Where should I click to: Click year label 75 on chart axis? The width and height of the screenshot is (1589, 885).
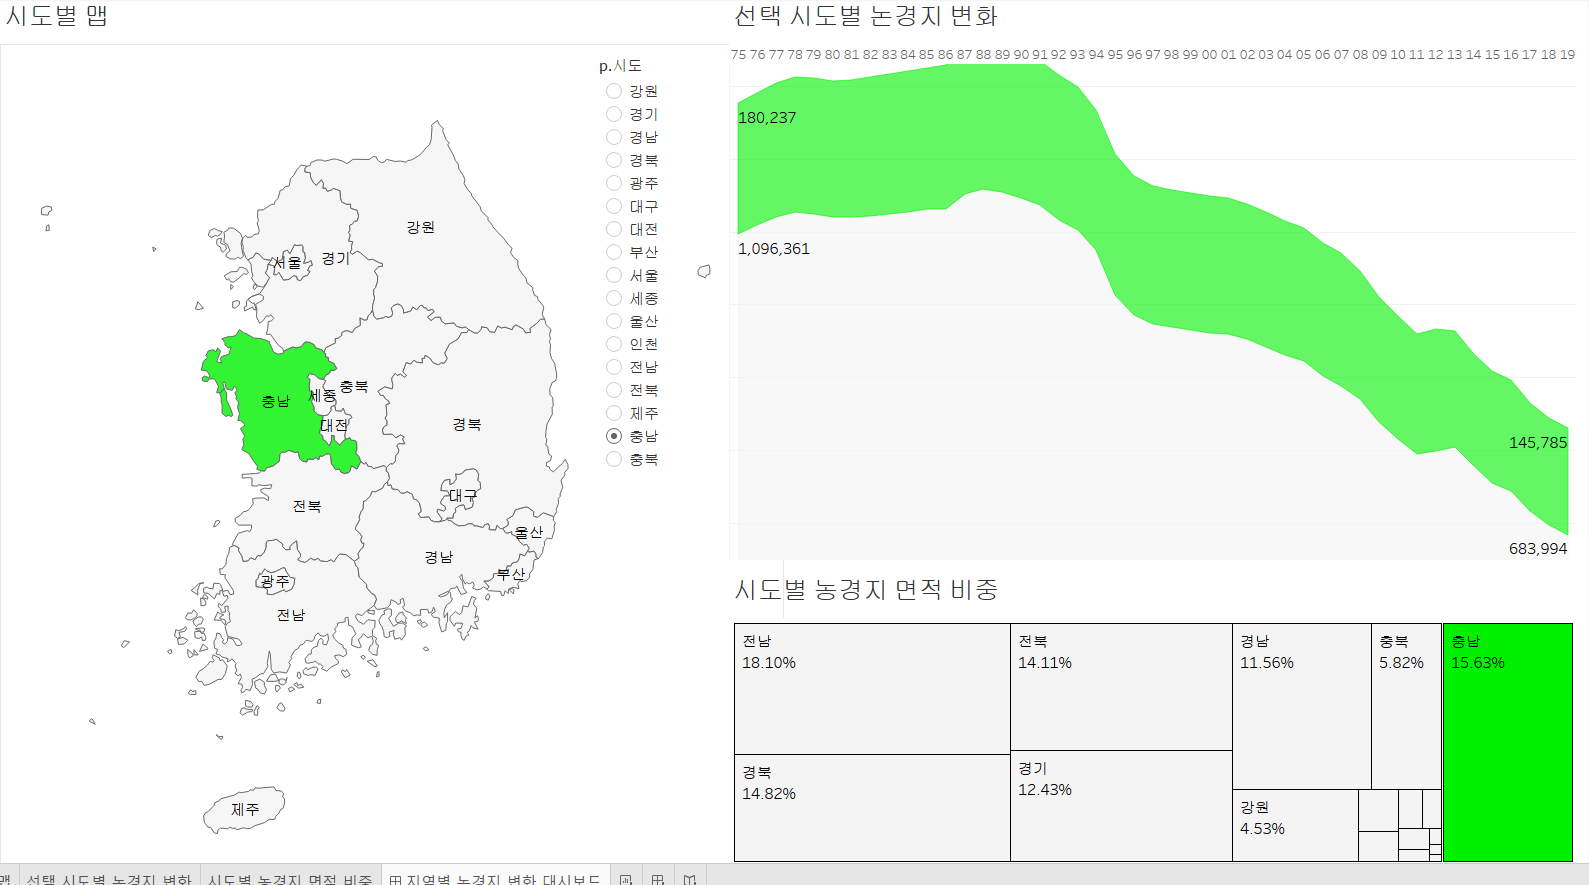pos(738,55)
